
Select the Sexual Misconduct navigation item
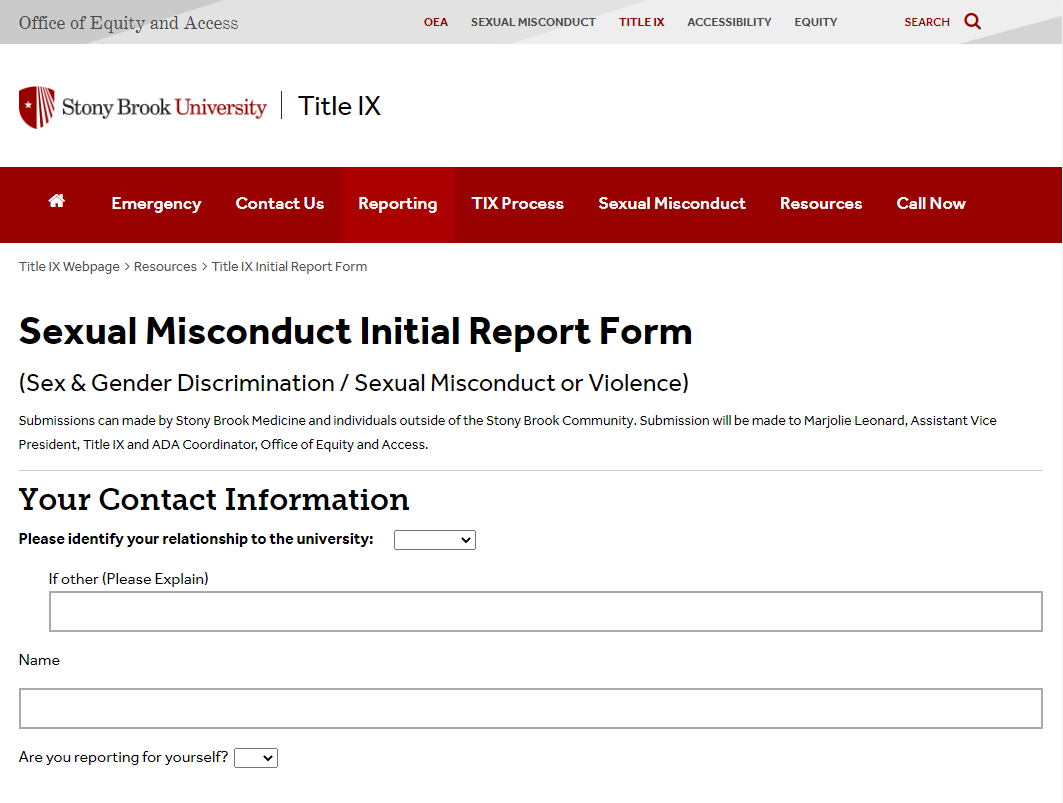click(x=671, y=203)
